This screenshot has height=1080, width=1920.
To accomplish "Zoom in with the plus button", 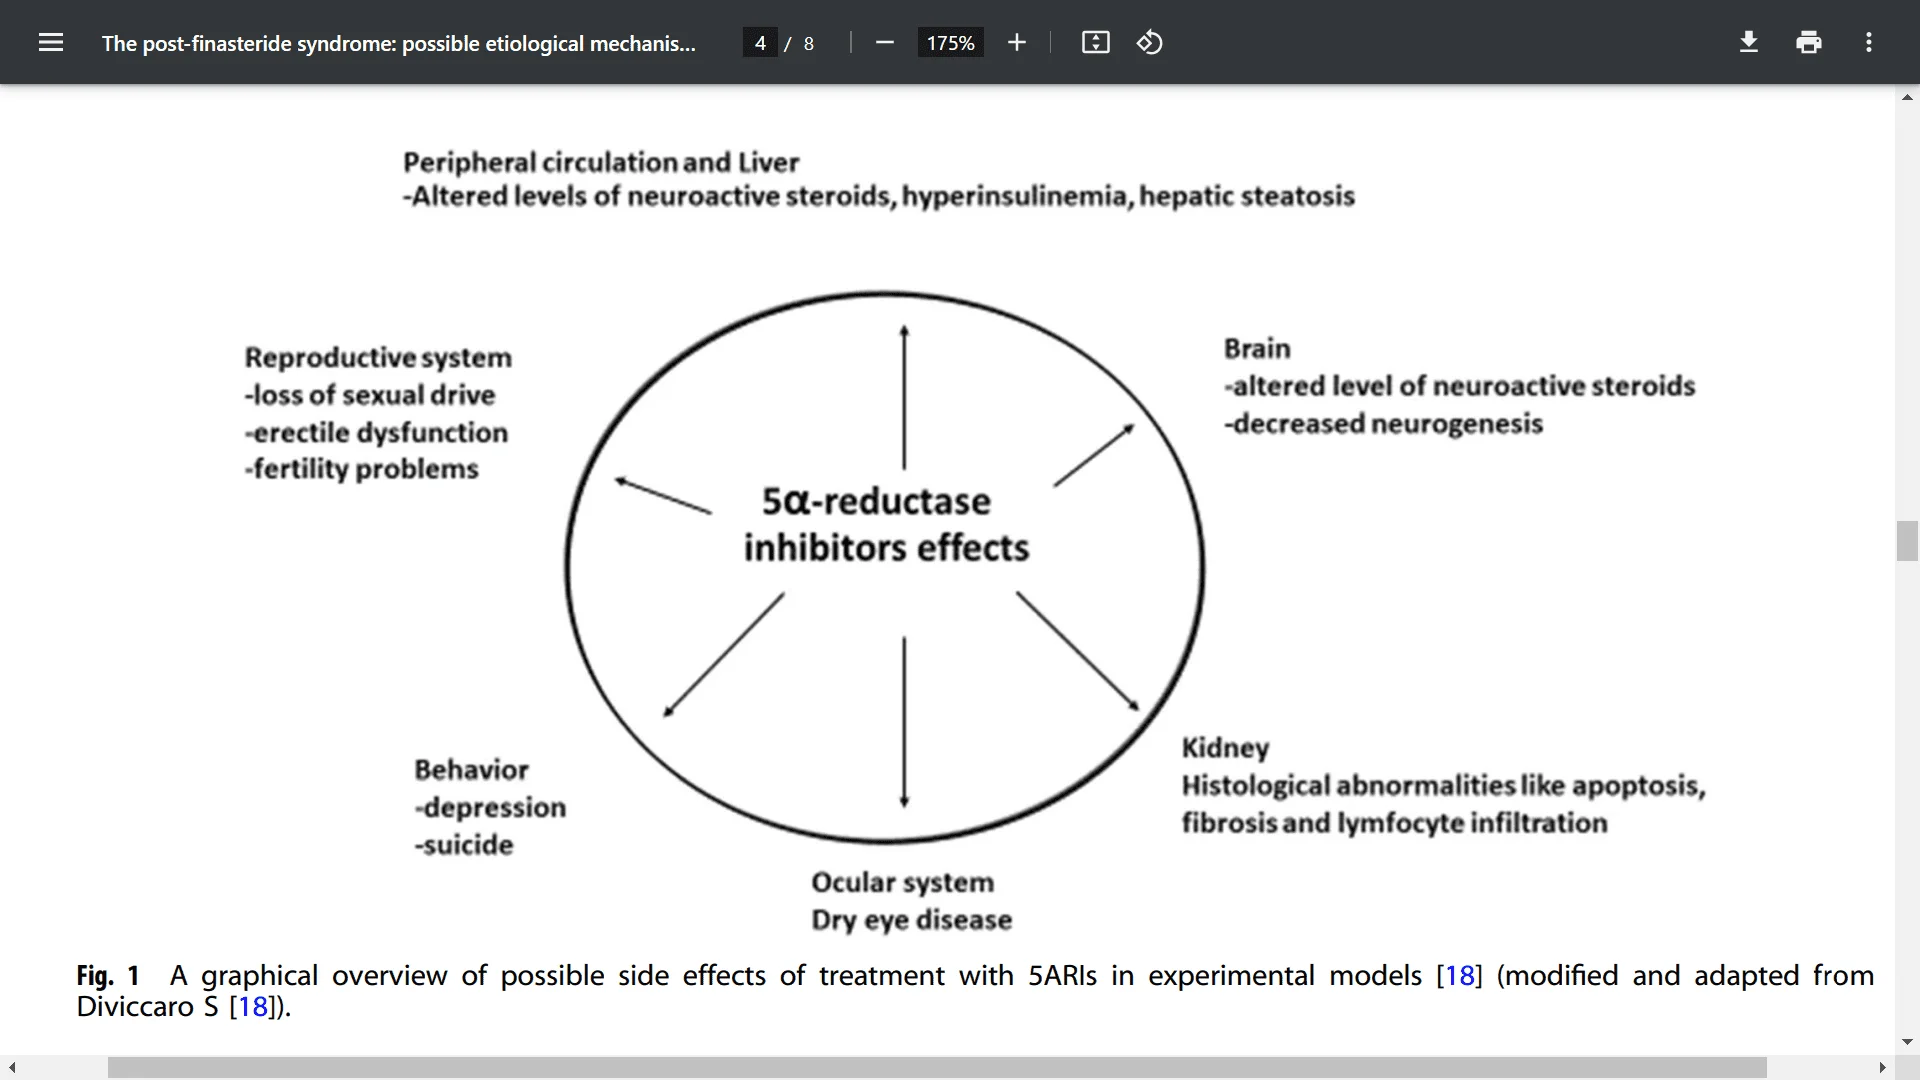I will (1017, 42).
